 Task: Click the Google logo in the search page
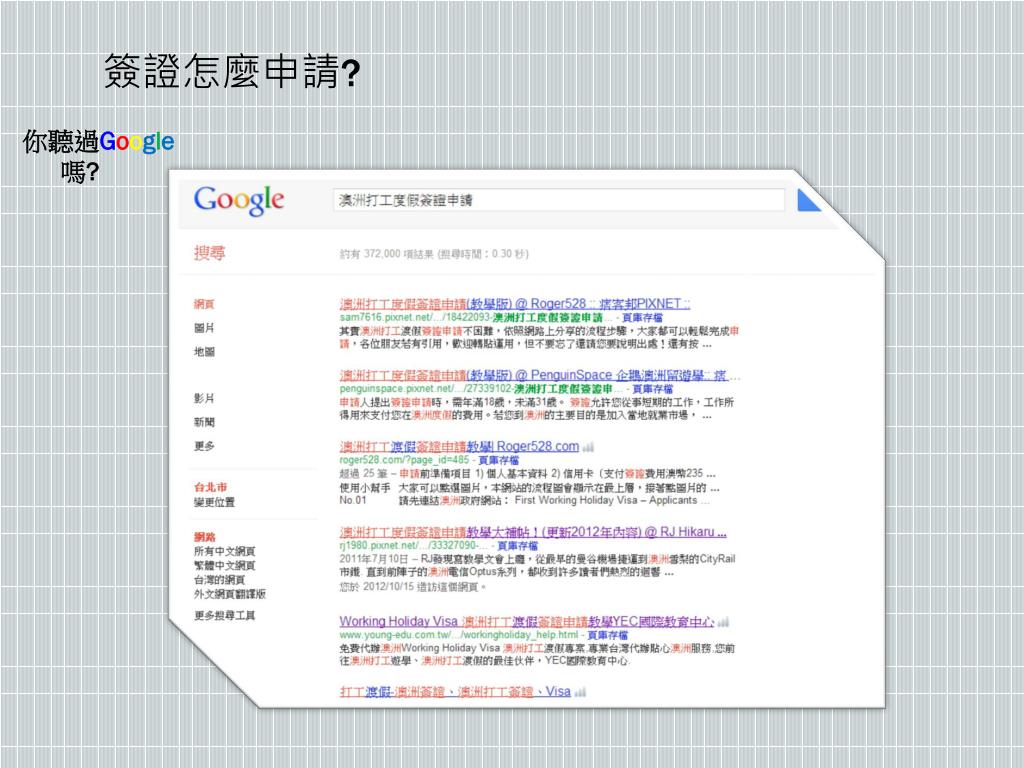pos(239,200)
